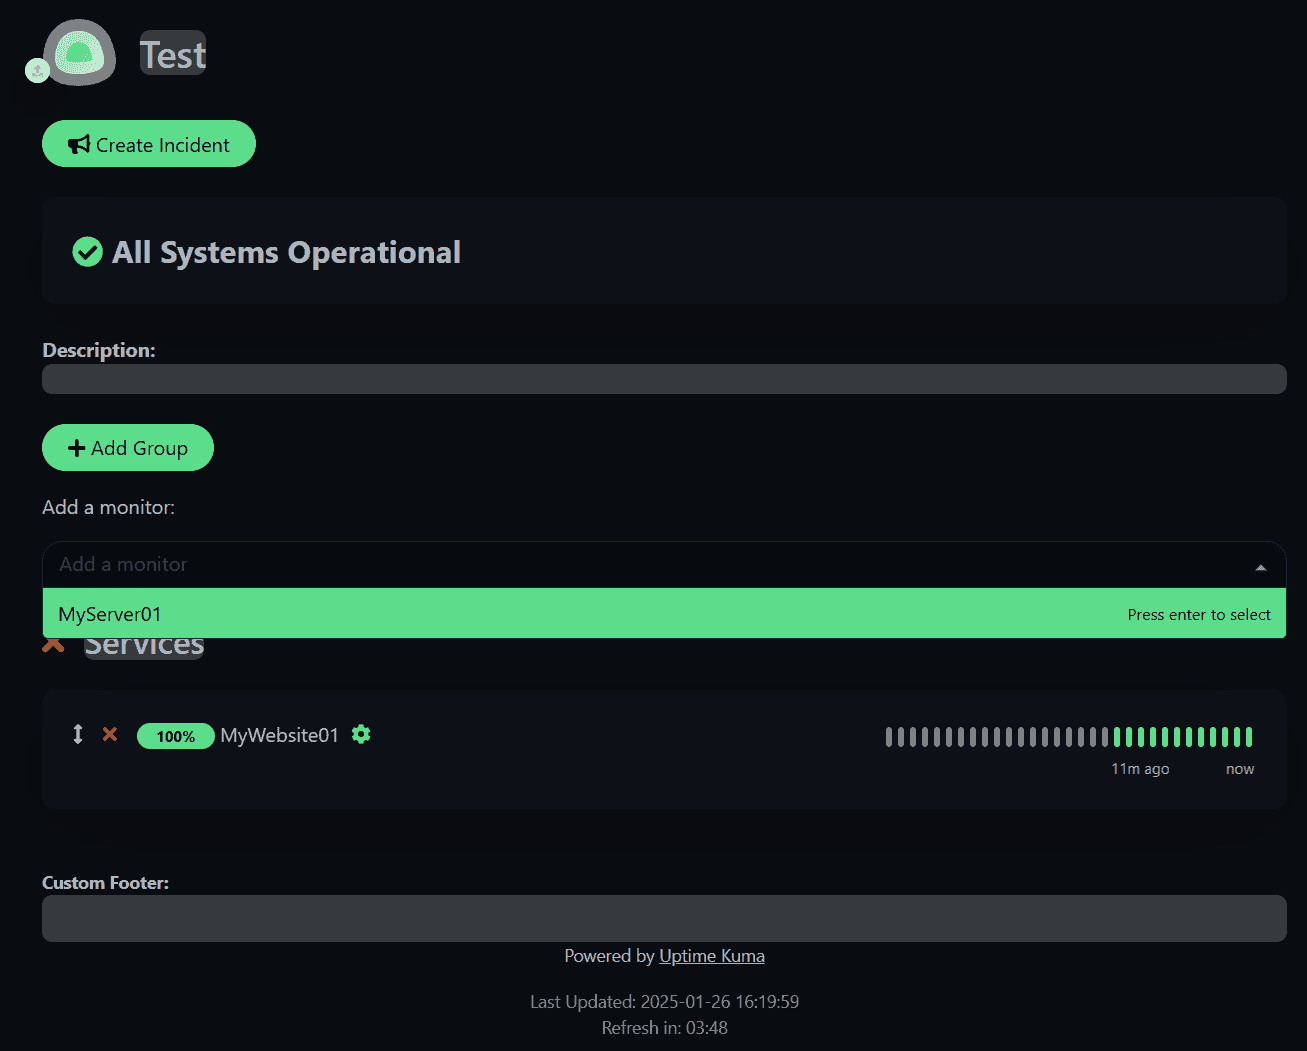Click the Custom Footer input field
Image resolution: width=1307 pixels, height=1051 pixels.
click(664, 918)
